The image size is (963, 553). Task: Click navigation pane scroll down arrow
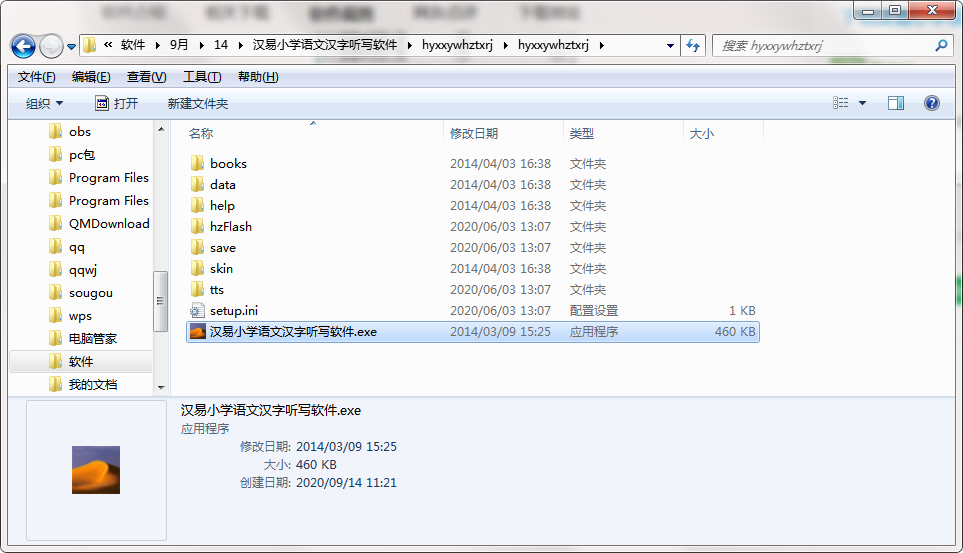pos(161,387)
